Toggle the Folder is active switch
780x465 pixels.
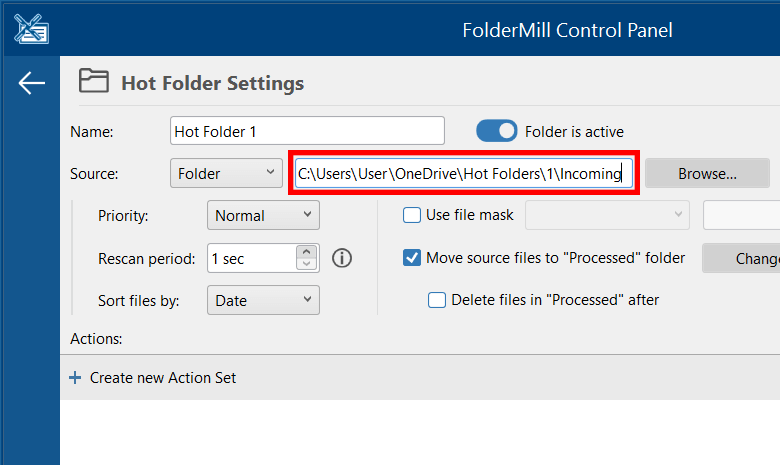pyautogui.click(x=496, y=131)
